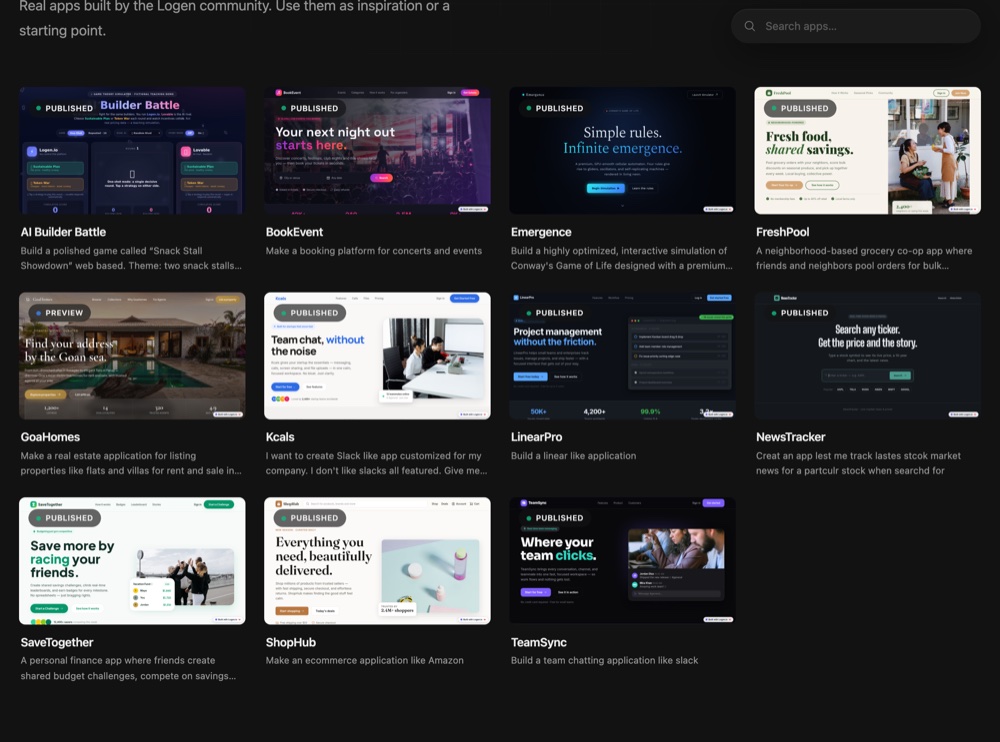
Task: Click the PUBLISHED badge on SaveTogether
Action: [x=65, y=518]
